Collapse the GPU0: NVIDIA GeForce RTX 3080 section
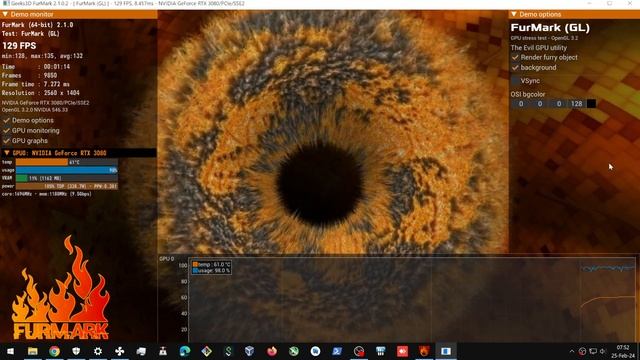Image resolution: width=640 pixels, height=360 pixels. coord(7,153)
